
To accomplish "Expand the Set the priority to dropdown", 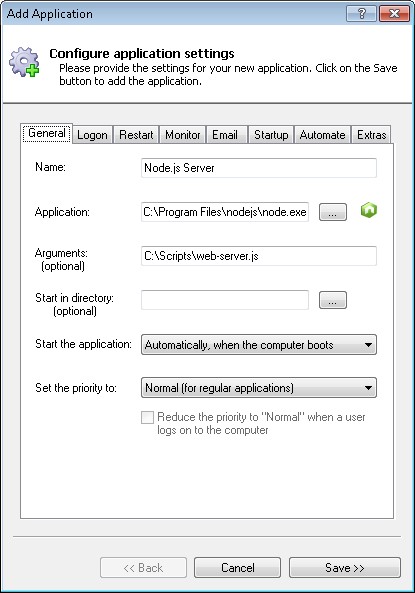I will point(259,388).
